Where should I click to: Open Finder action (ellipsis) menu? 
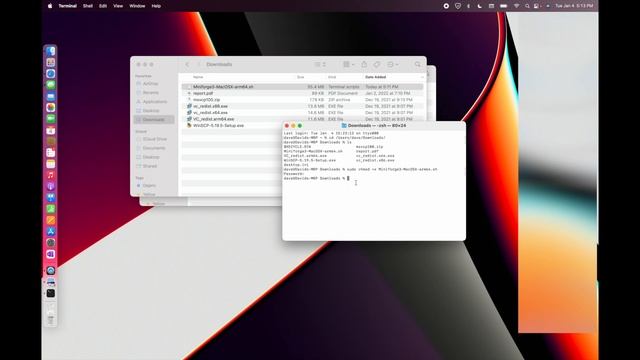(392, 64)
